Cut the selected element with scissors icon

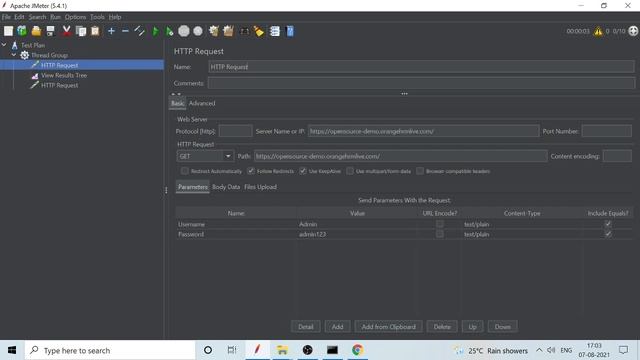click(x=66, y=31)
